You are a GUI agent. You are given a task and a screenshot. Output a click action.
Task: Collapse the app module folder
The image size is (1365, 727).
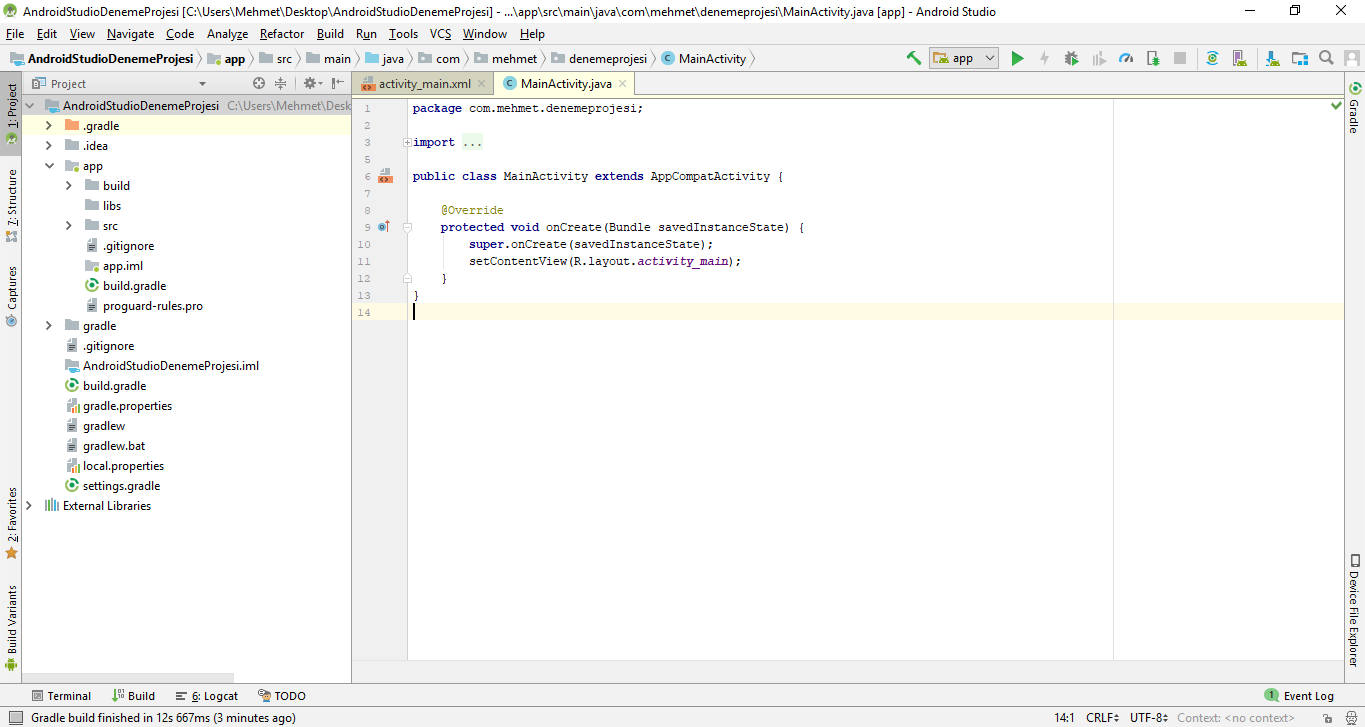point(48,166)
